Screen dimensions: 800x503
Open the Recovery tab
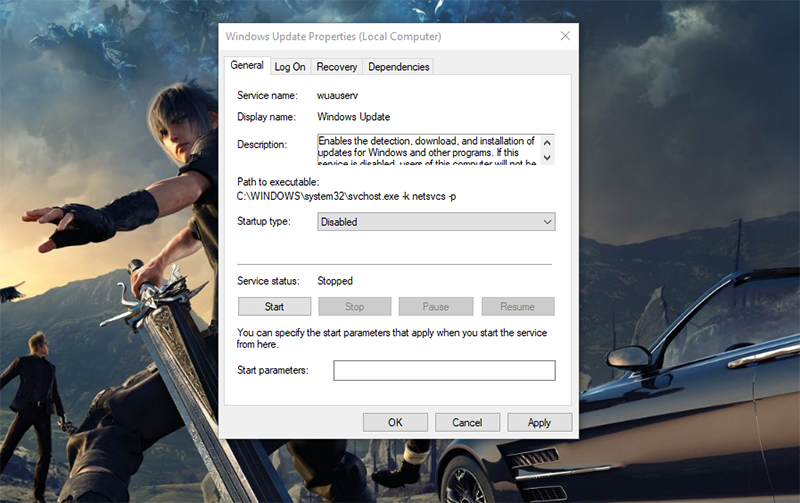pyautogui.click(x=337, y=67)
